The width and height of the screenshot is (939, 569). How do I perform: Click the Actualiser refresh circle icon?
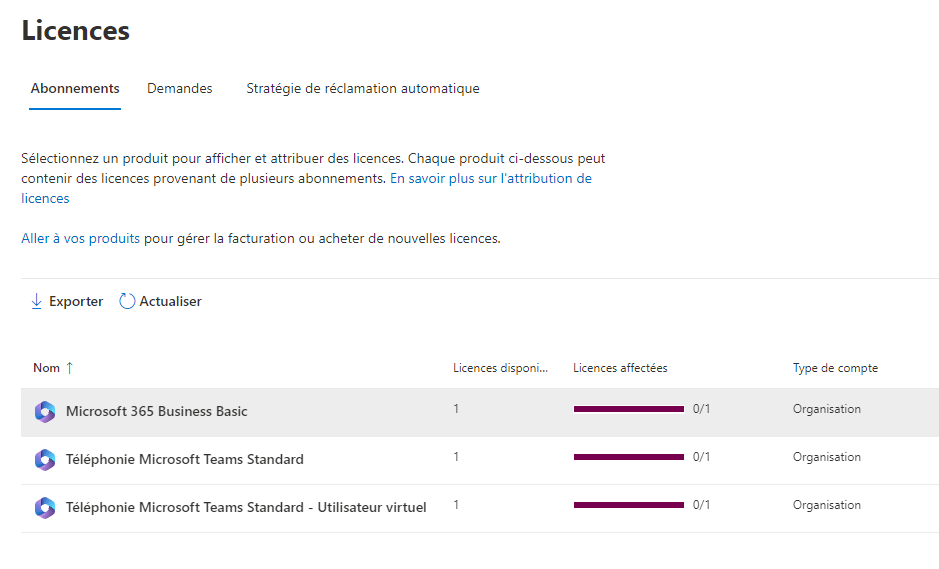tap(127, 301)
